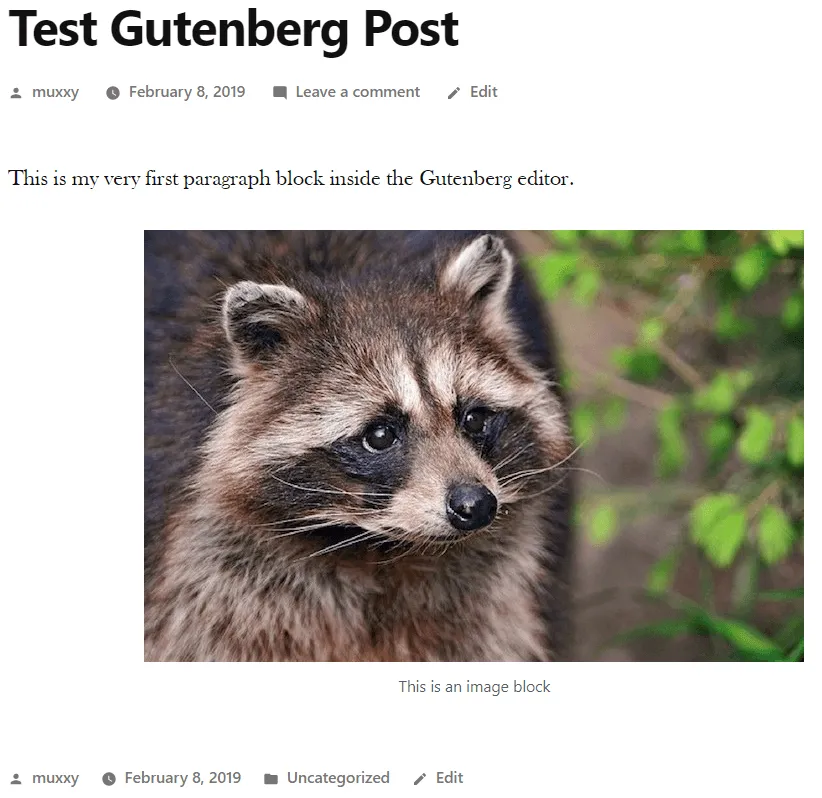
Task: Open the Edit link beside Leave a comment
Action: click(x=483, y=92)
